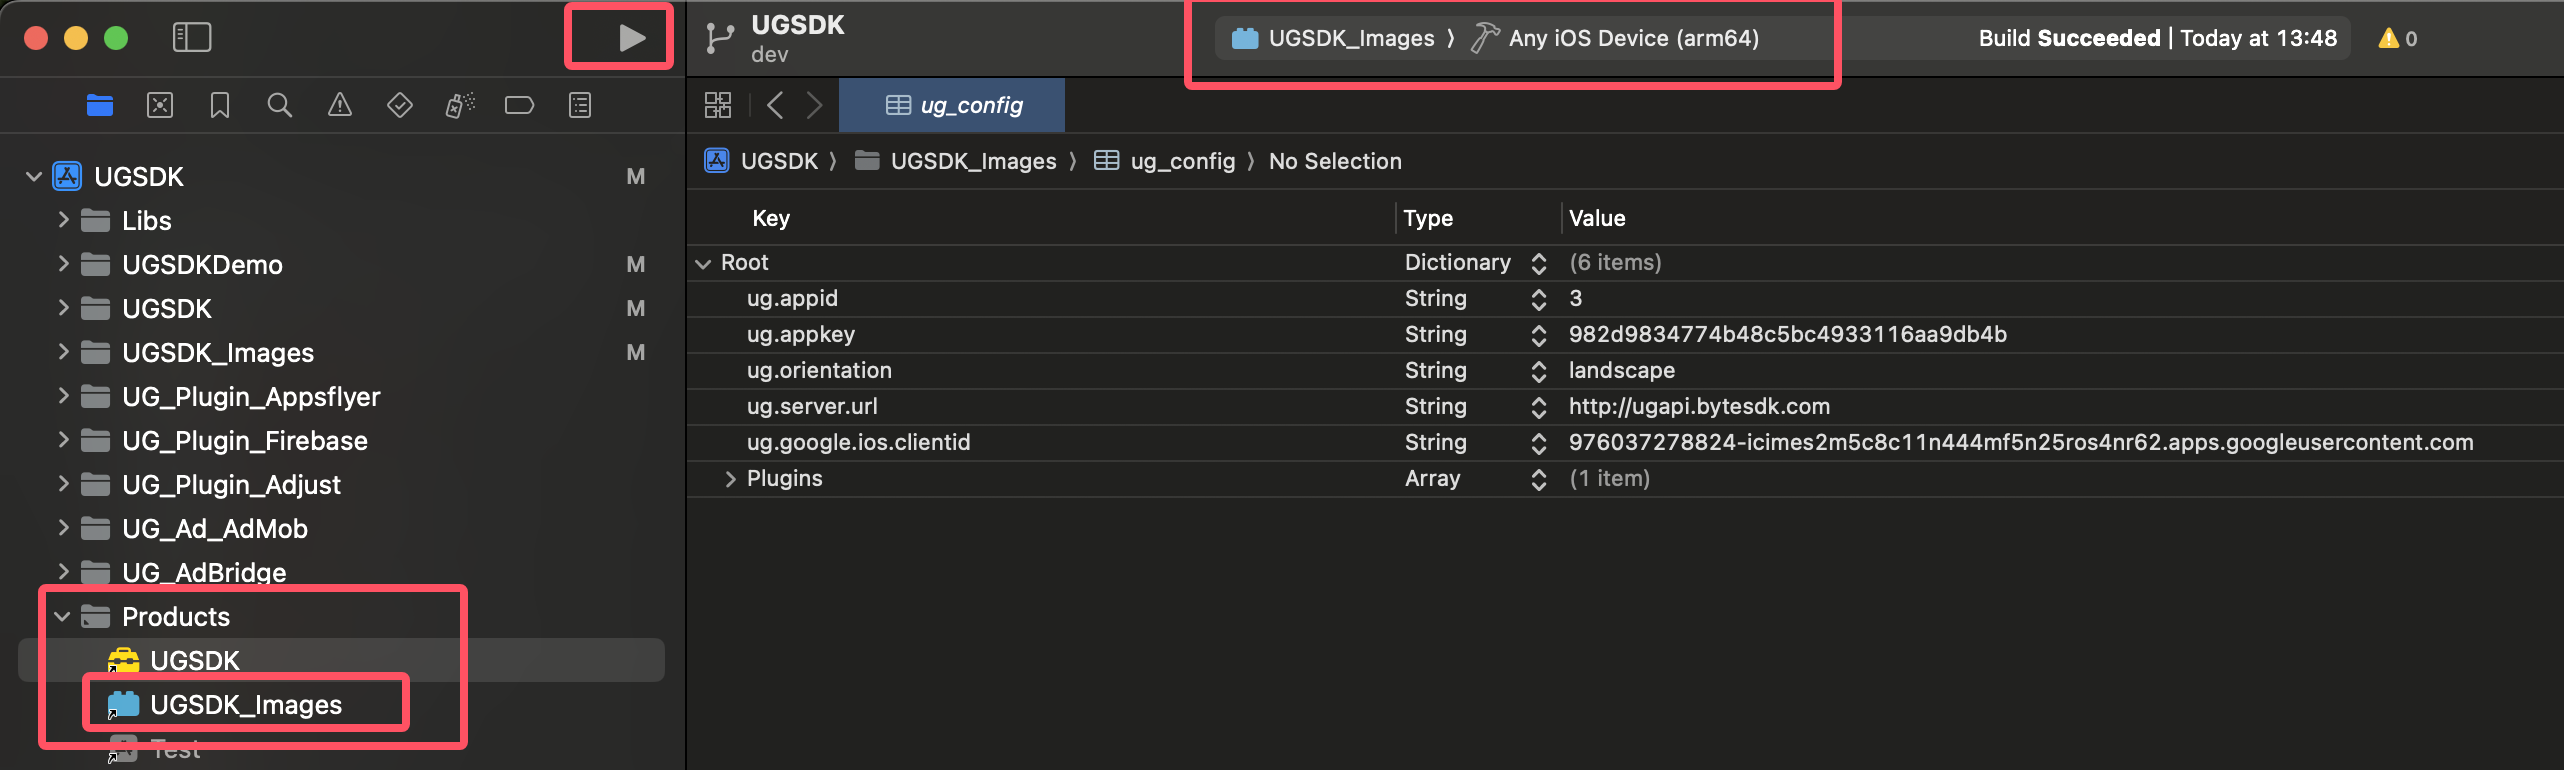The image size is (2564, 770).
Task: Select the ug_config editor tab
Action: (953, 105)
